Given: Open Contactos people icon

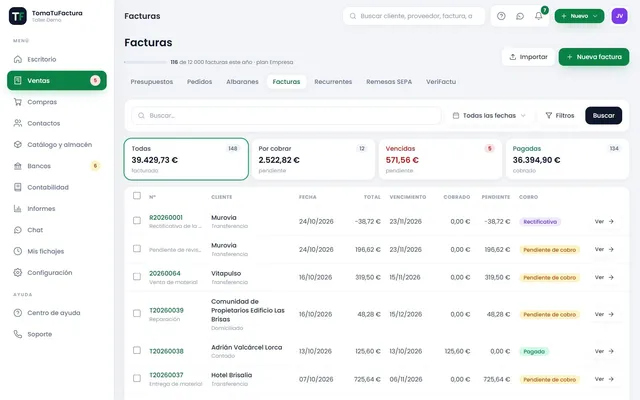Looking at the screenshot, I should pos(18,123).
